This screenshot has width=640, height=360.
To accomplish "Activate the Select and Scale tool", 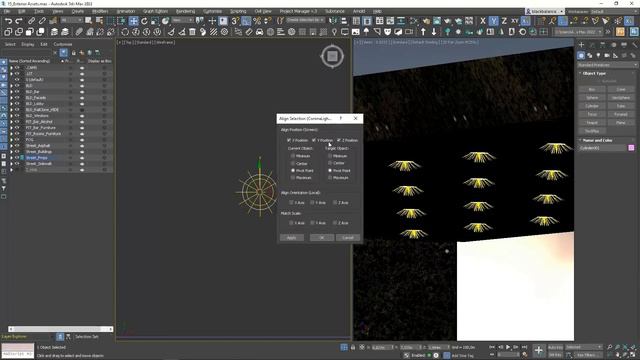I will pyautogui.click(x=155, y=20).
